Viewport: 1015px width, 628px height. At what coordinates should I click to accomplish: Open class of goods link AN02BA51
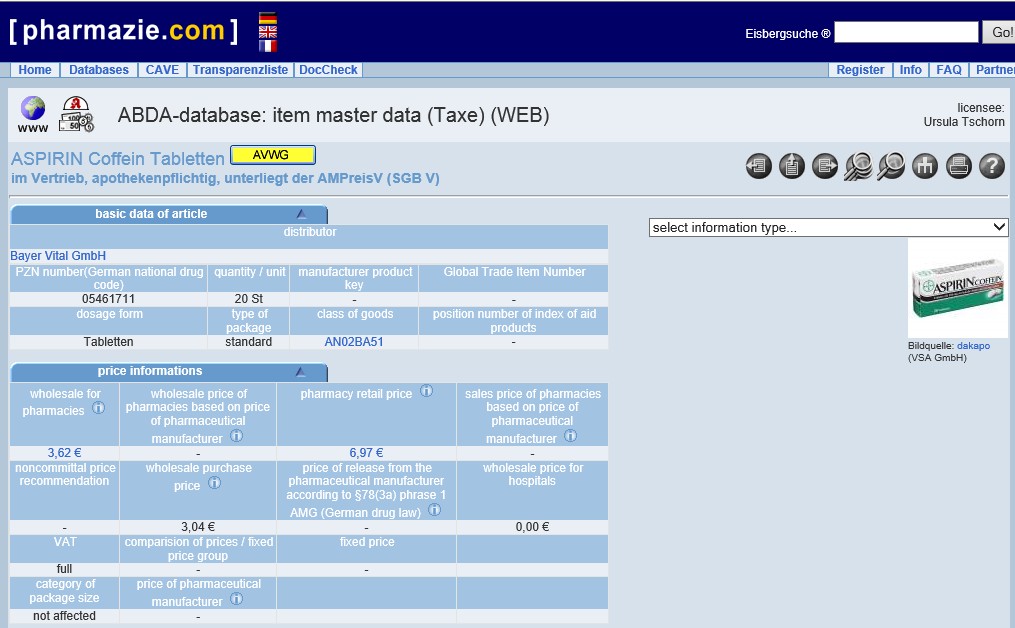pos(353,342)
